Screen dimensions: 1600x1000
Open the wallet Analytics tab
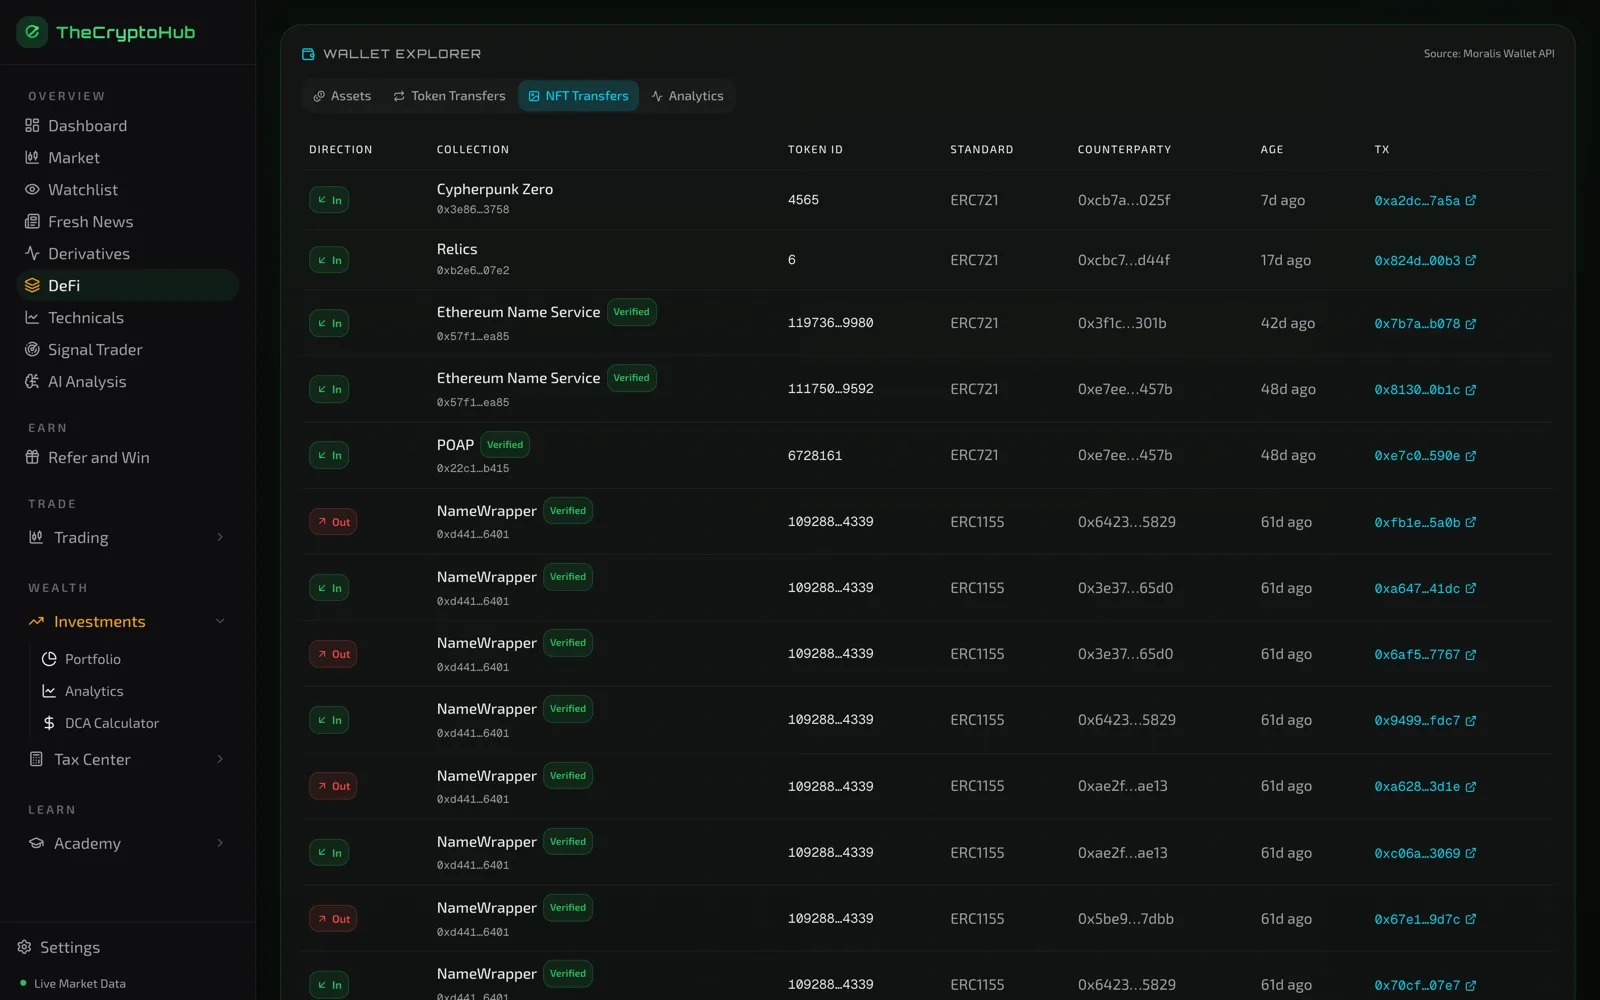(687, 96)
